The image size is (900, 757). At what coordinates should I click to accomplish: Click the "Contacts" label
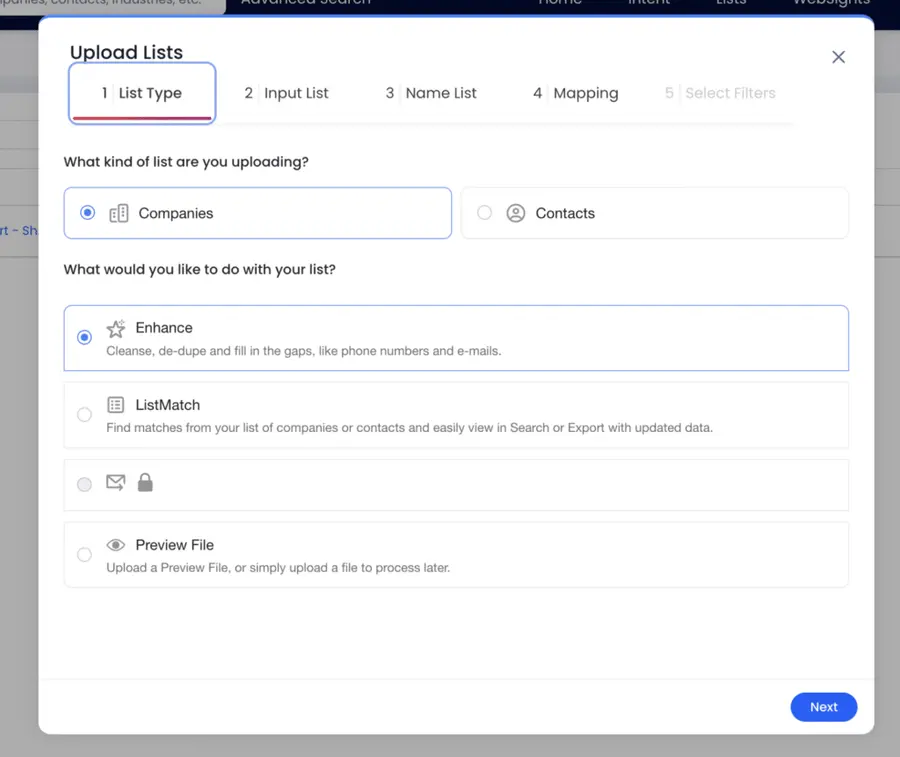[565, 213]
